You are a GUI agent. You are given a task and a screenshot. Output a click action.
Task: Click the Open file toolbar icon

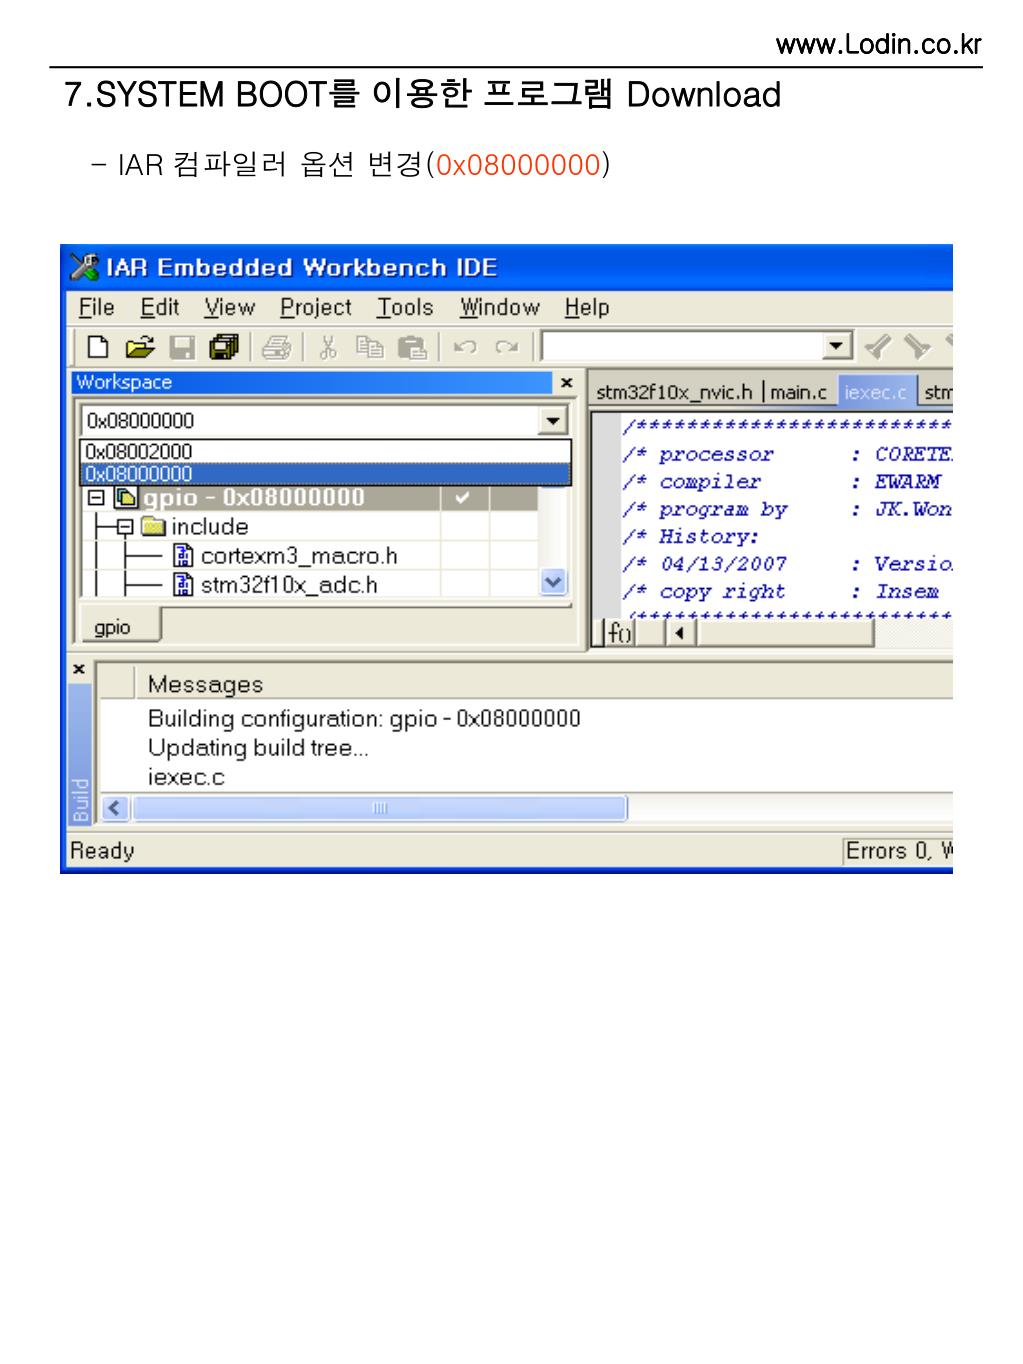[140, 347]
